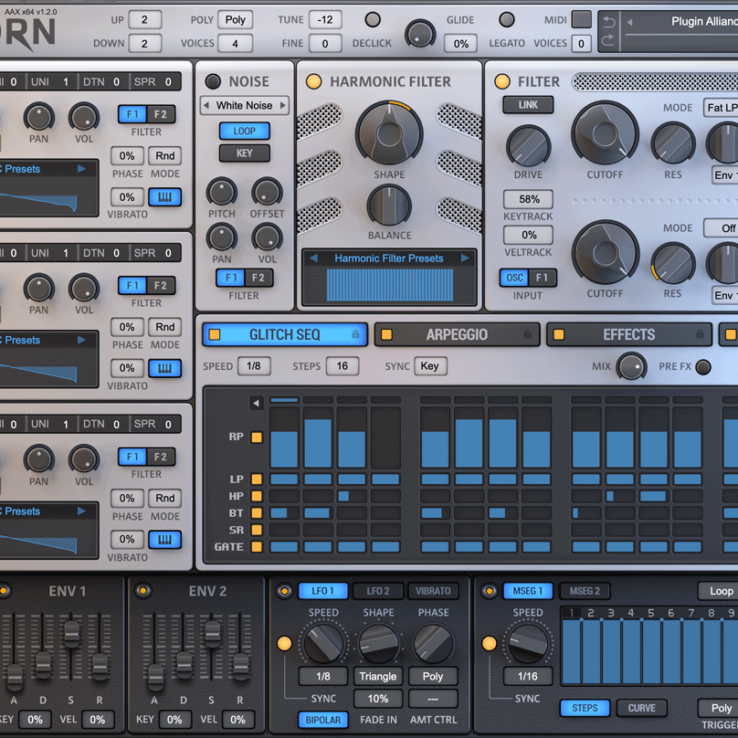Select the Vibrato tab
Viewport: 738px width, 738px height.
click(433, 591)
